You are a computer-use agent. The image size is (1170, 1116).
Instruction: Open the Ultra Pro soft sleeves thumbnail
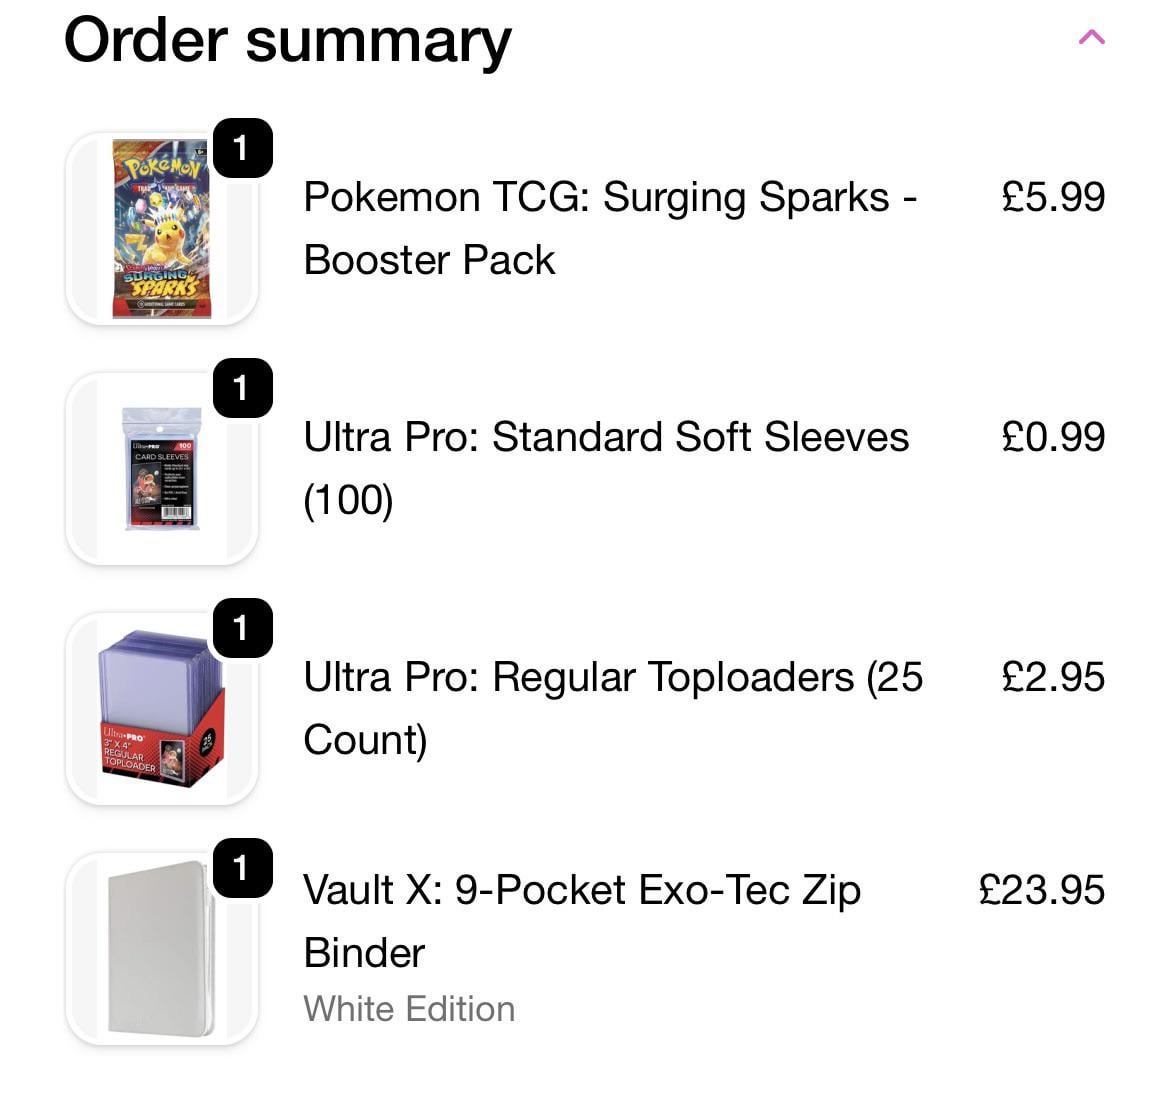[162, 468]
